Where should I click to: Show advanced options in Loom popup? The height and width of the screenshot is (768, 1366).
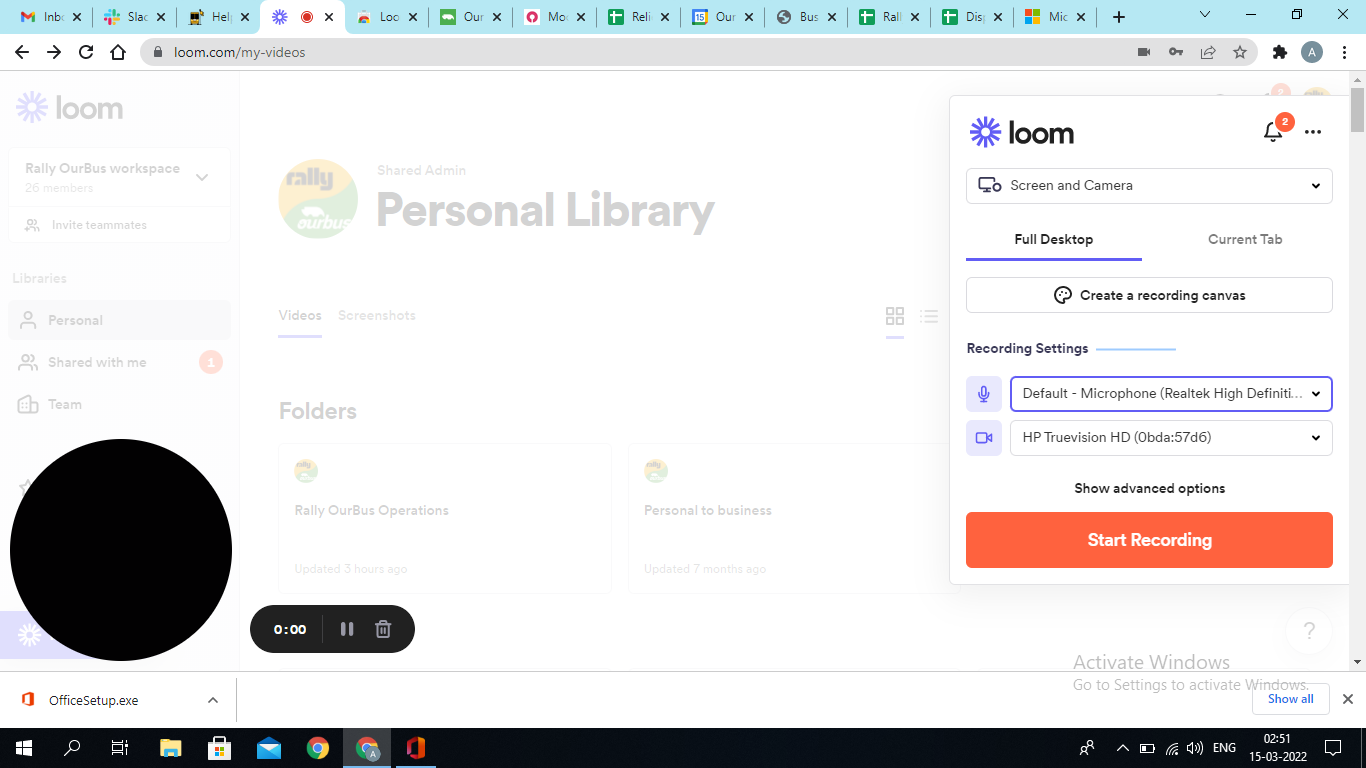[1149, 488]
